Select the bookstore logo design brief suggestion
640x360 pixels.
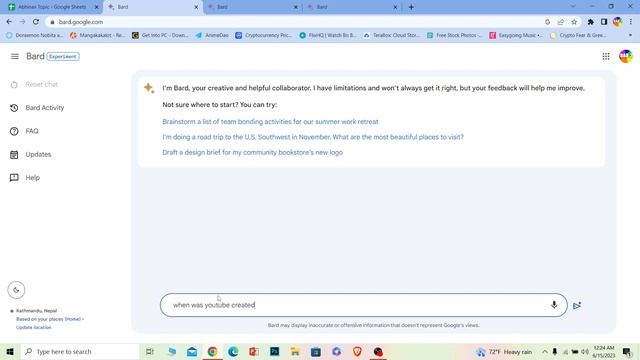point(253,152)
